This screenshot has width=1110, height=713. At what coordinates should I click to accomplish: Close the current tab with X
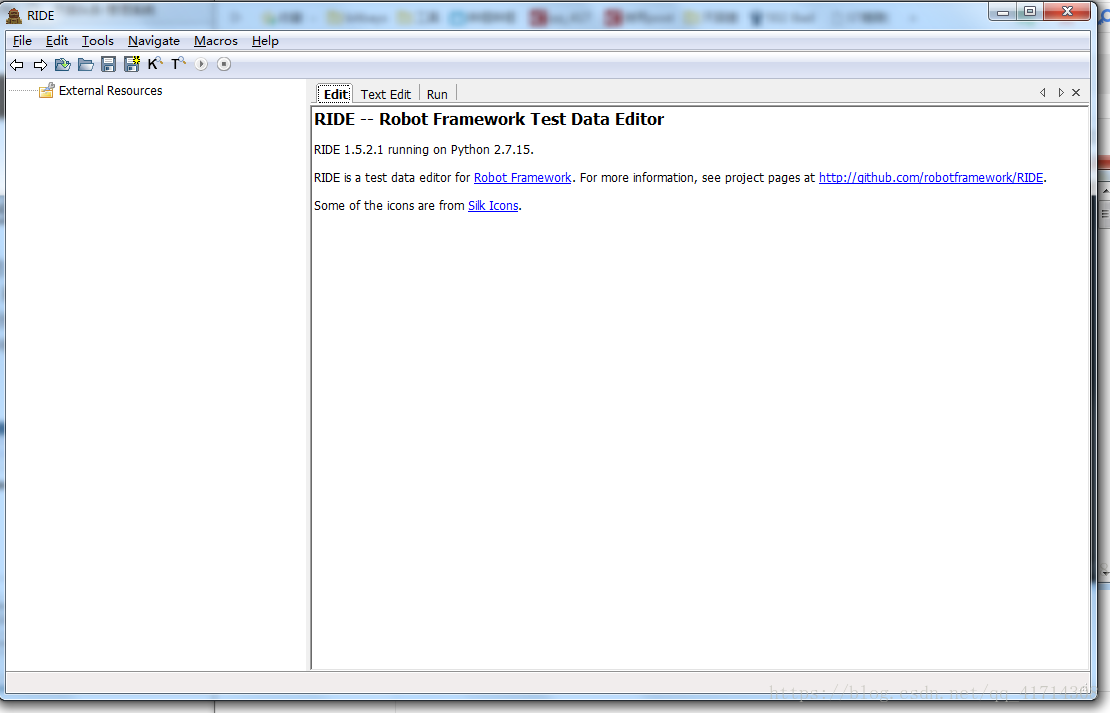coord(1076,93)
